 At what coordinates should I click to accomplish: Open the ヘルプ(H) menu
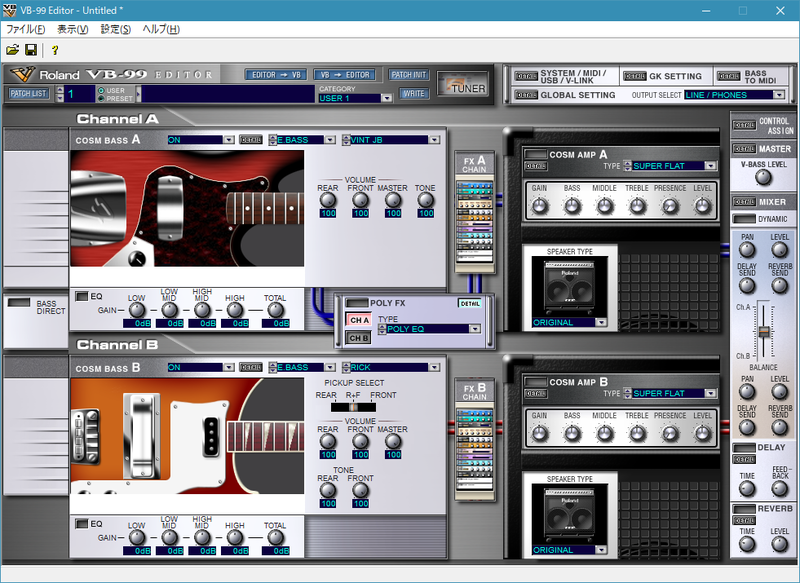pyautogui.click(x=161, y=29)
